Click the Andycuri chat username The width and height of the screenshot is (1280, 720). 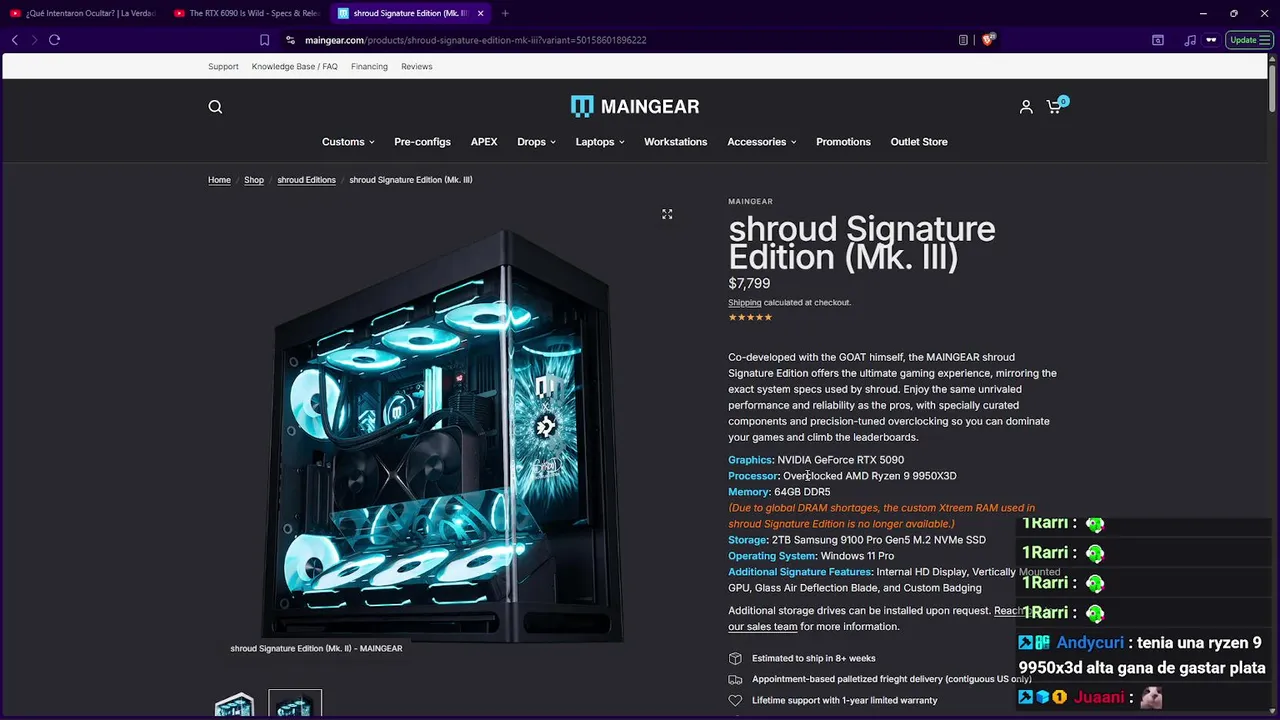coord(1089,643)
